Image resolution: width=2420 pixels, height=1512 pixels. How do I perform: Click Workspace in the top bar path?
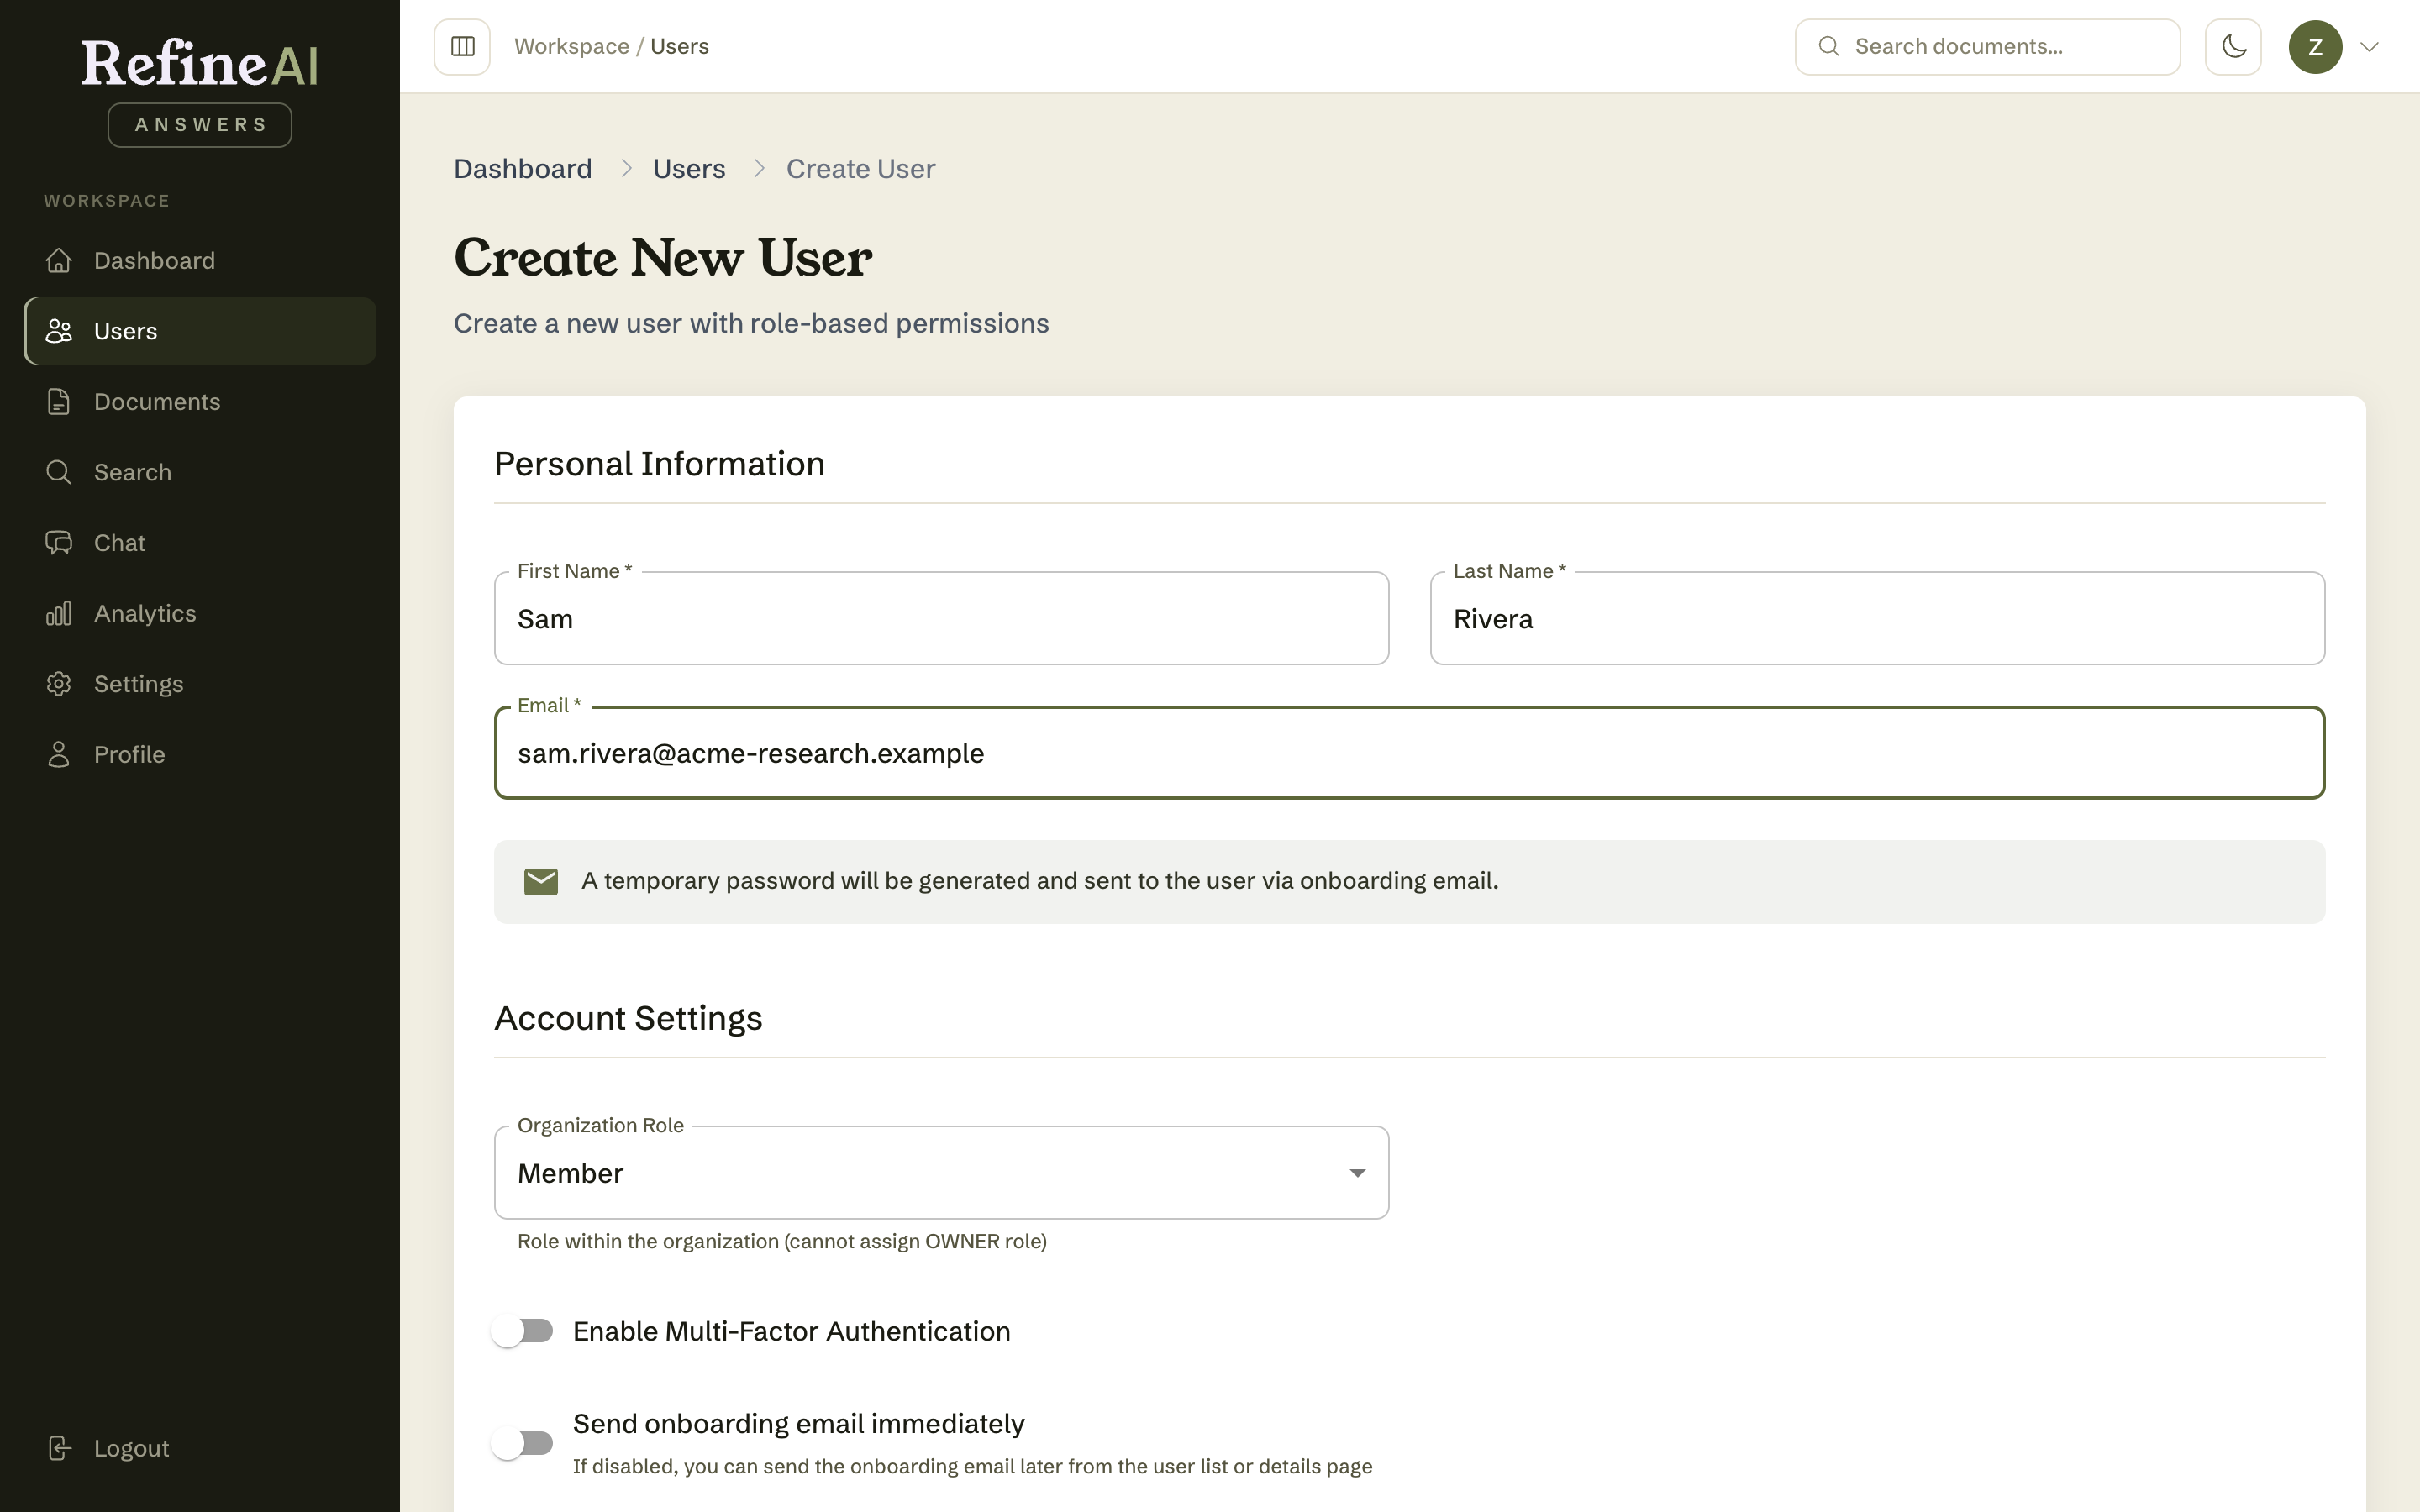[572, 47]
